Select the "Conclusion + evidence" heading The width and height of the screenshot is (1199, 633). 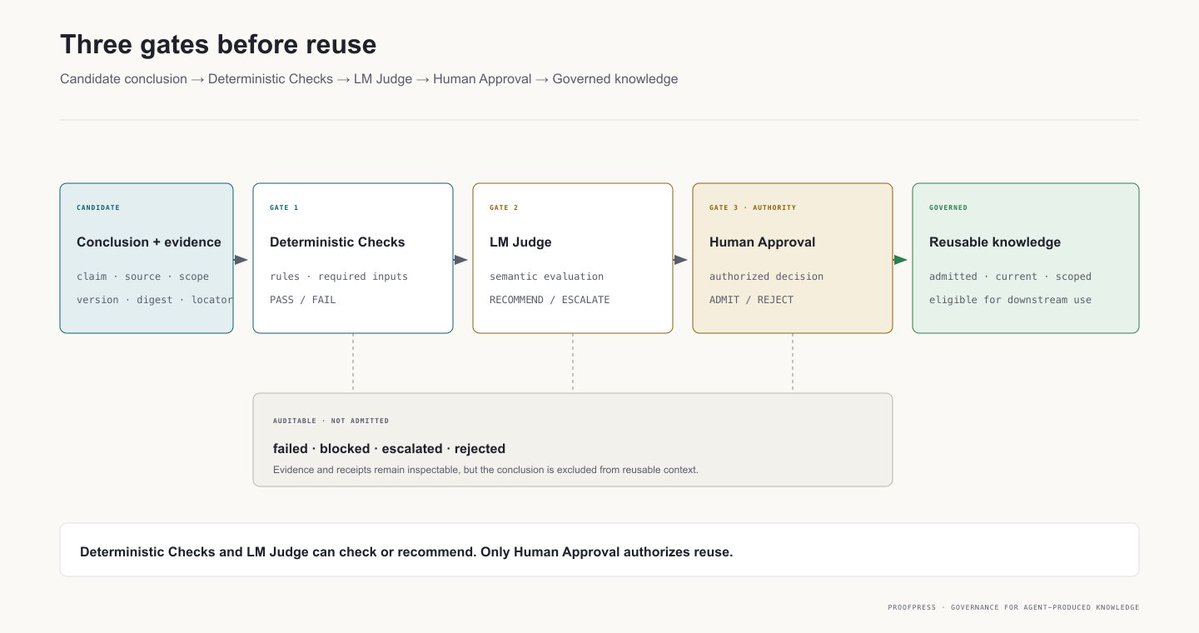148,242
